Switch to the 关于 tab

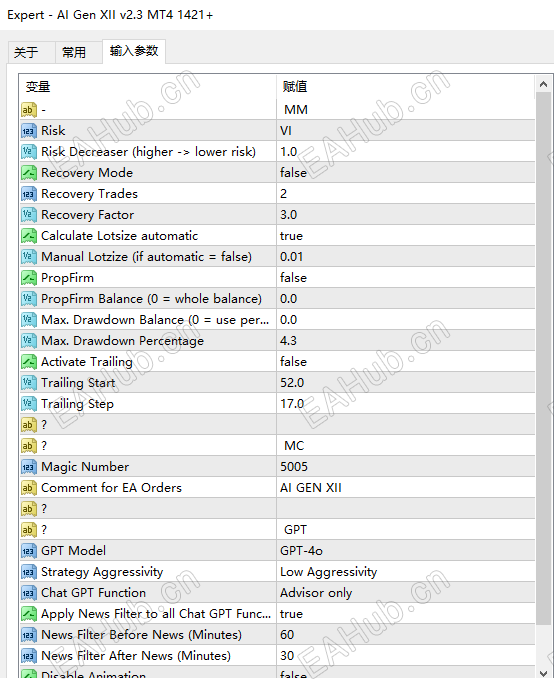pos(31,52)
